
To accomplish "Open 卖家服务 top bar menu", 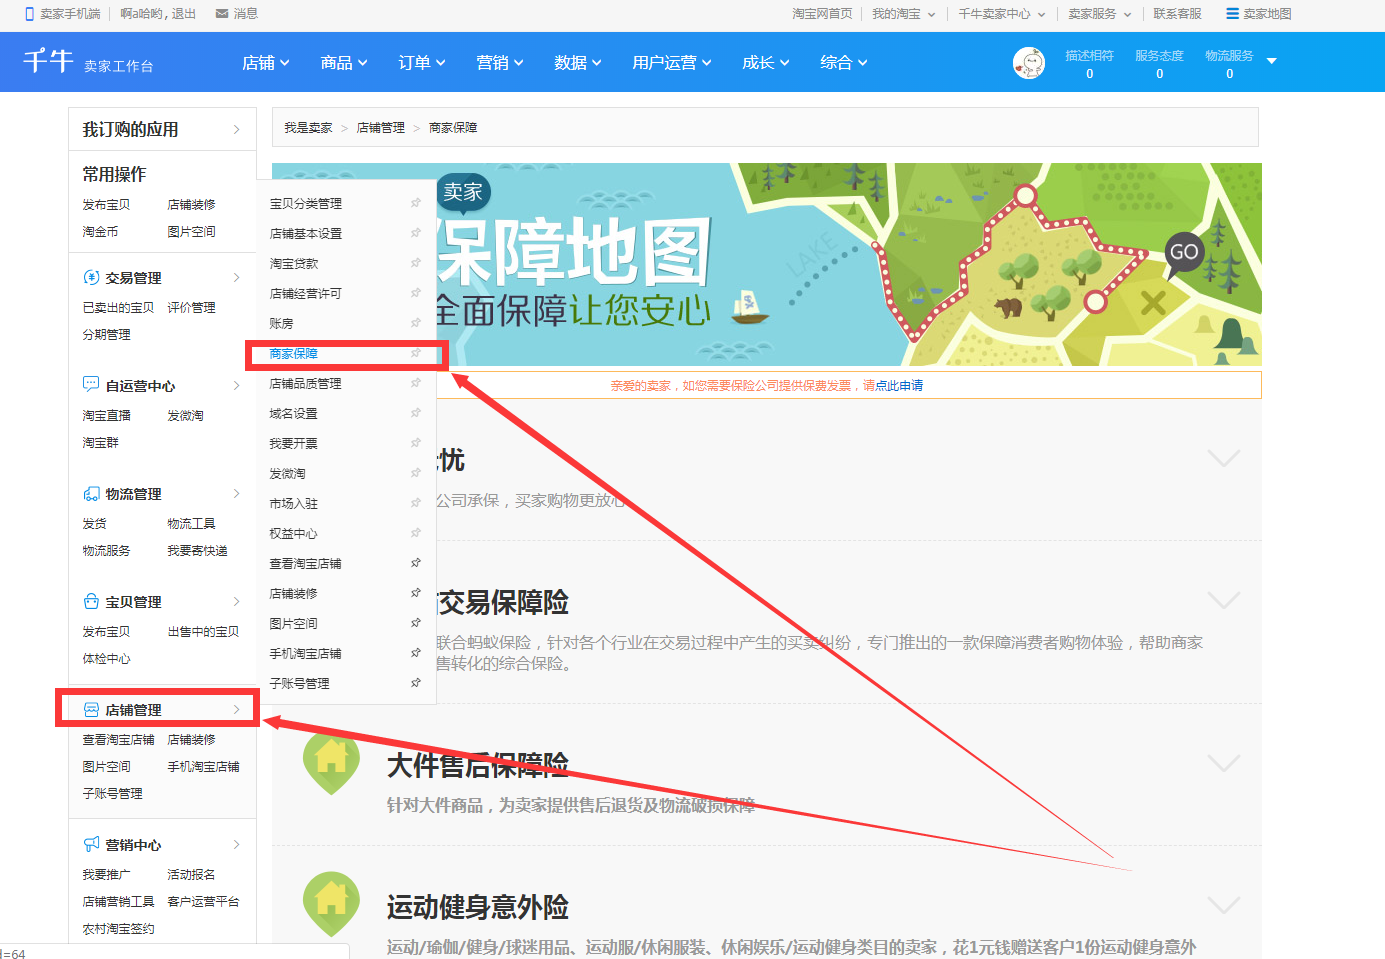I will pos(1100,14).
